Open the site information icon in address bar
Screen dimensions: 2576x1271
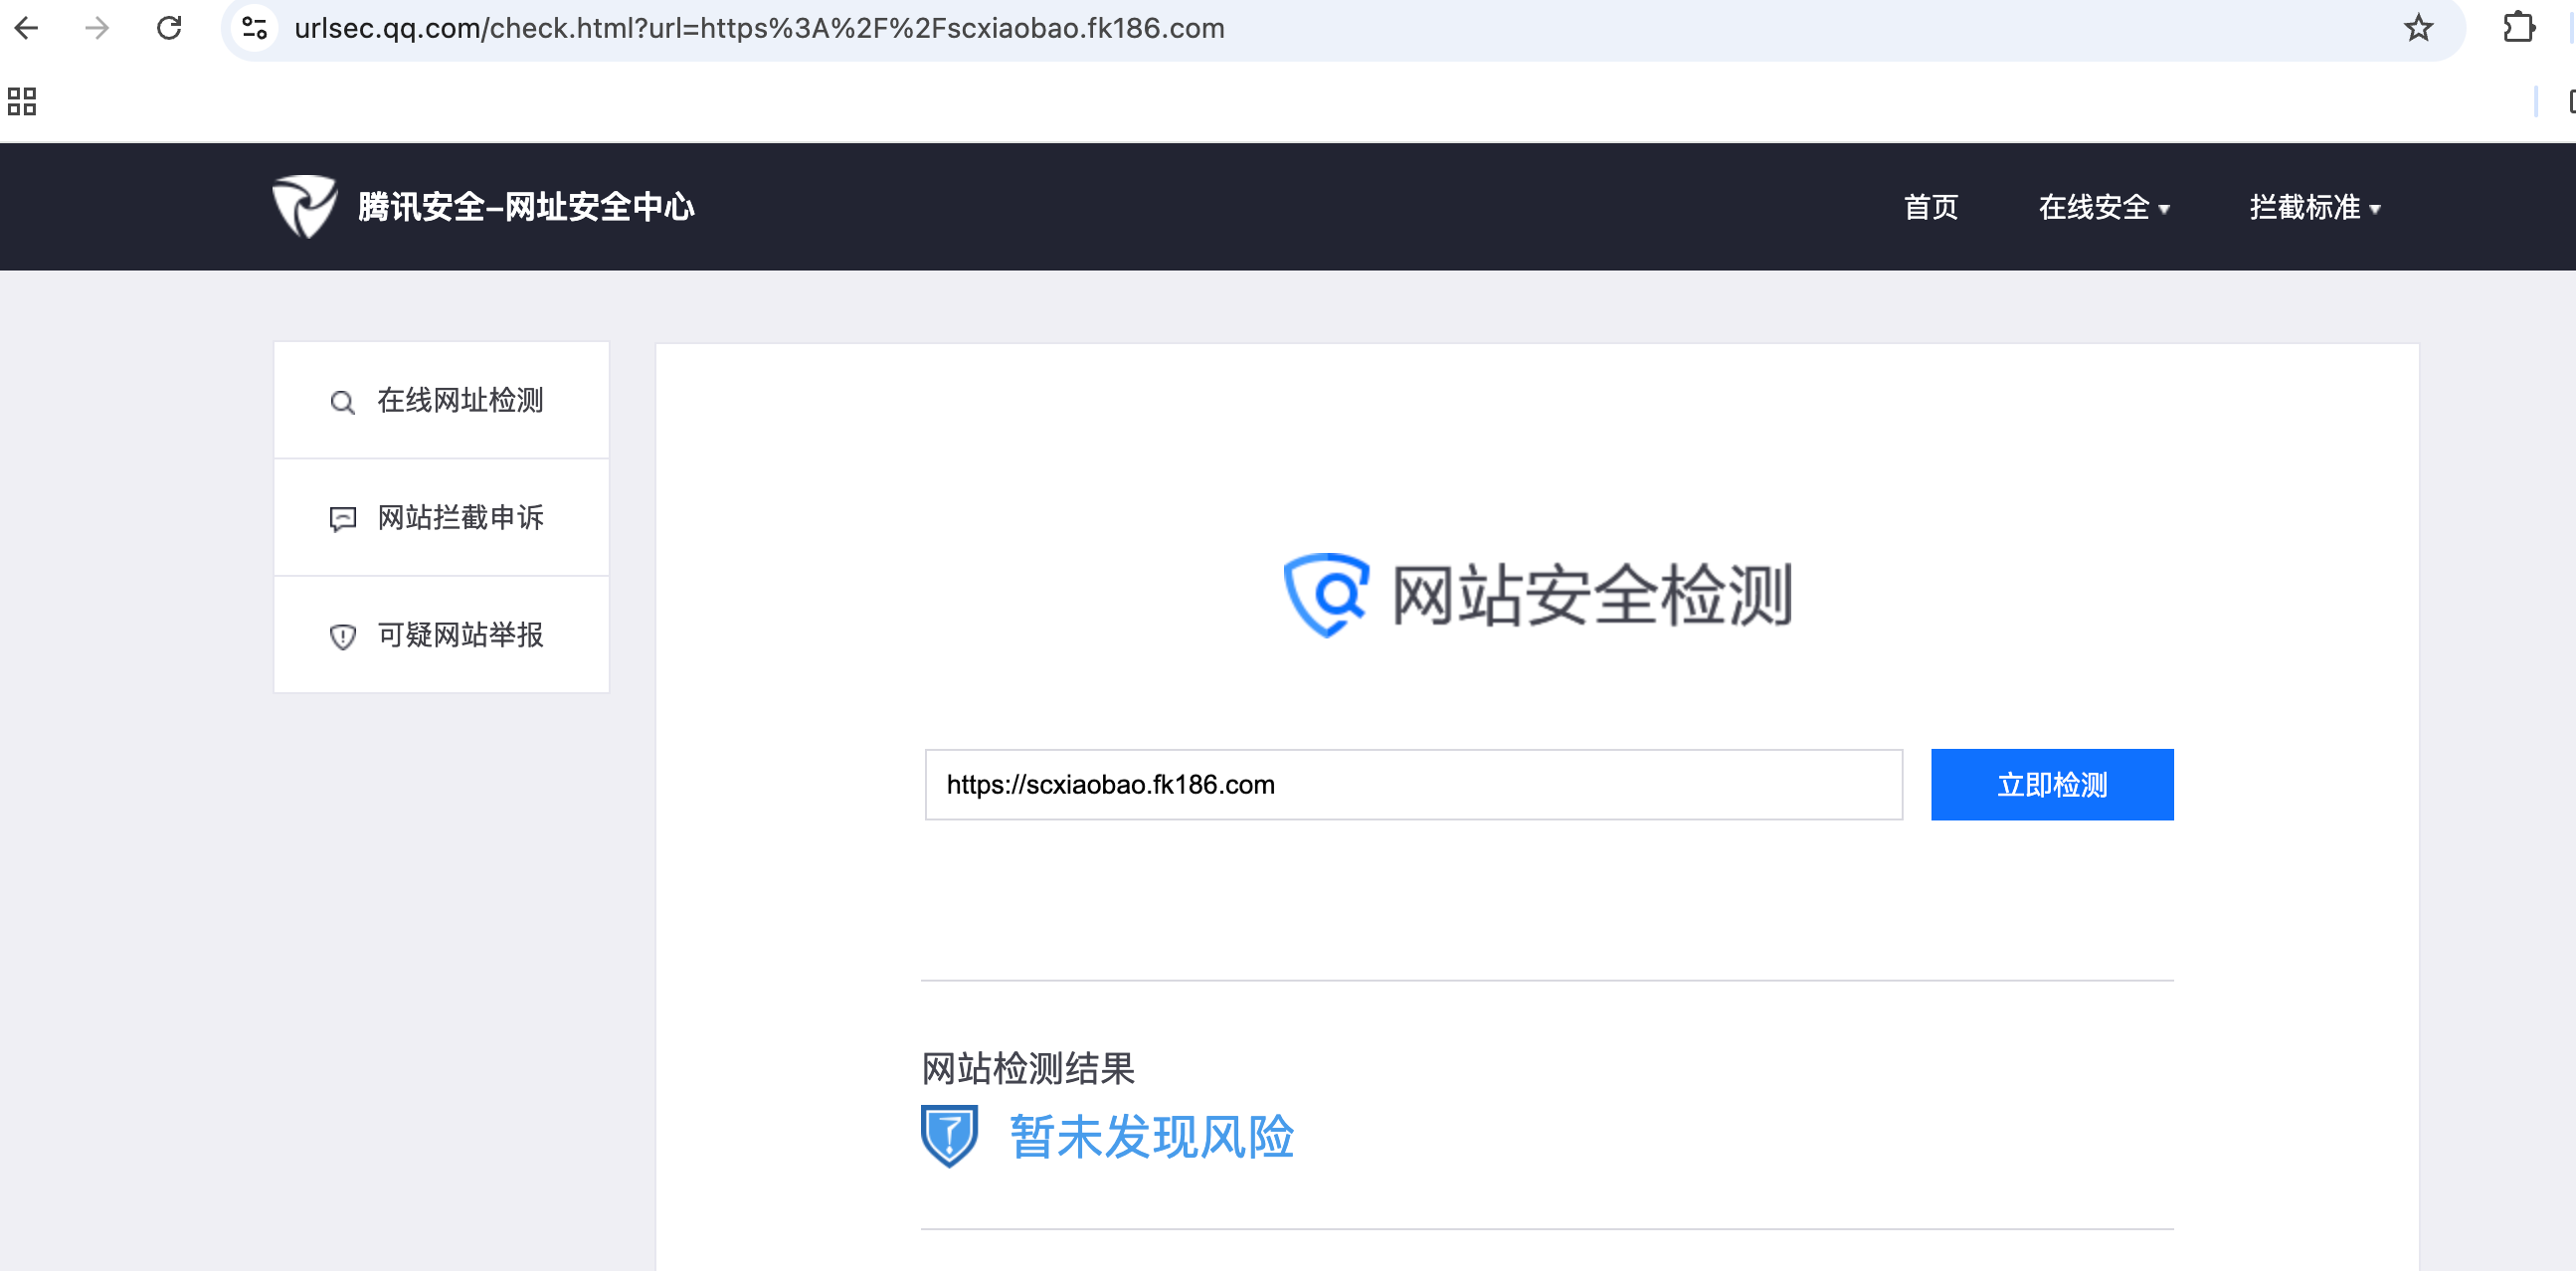pyautogui.click(x=255, y=28)
